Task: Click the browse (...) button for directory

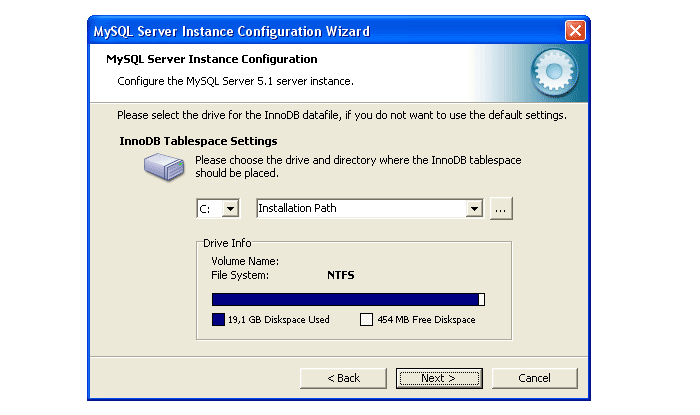Action: pyautogui.click(x=501, y=209)
